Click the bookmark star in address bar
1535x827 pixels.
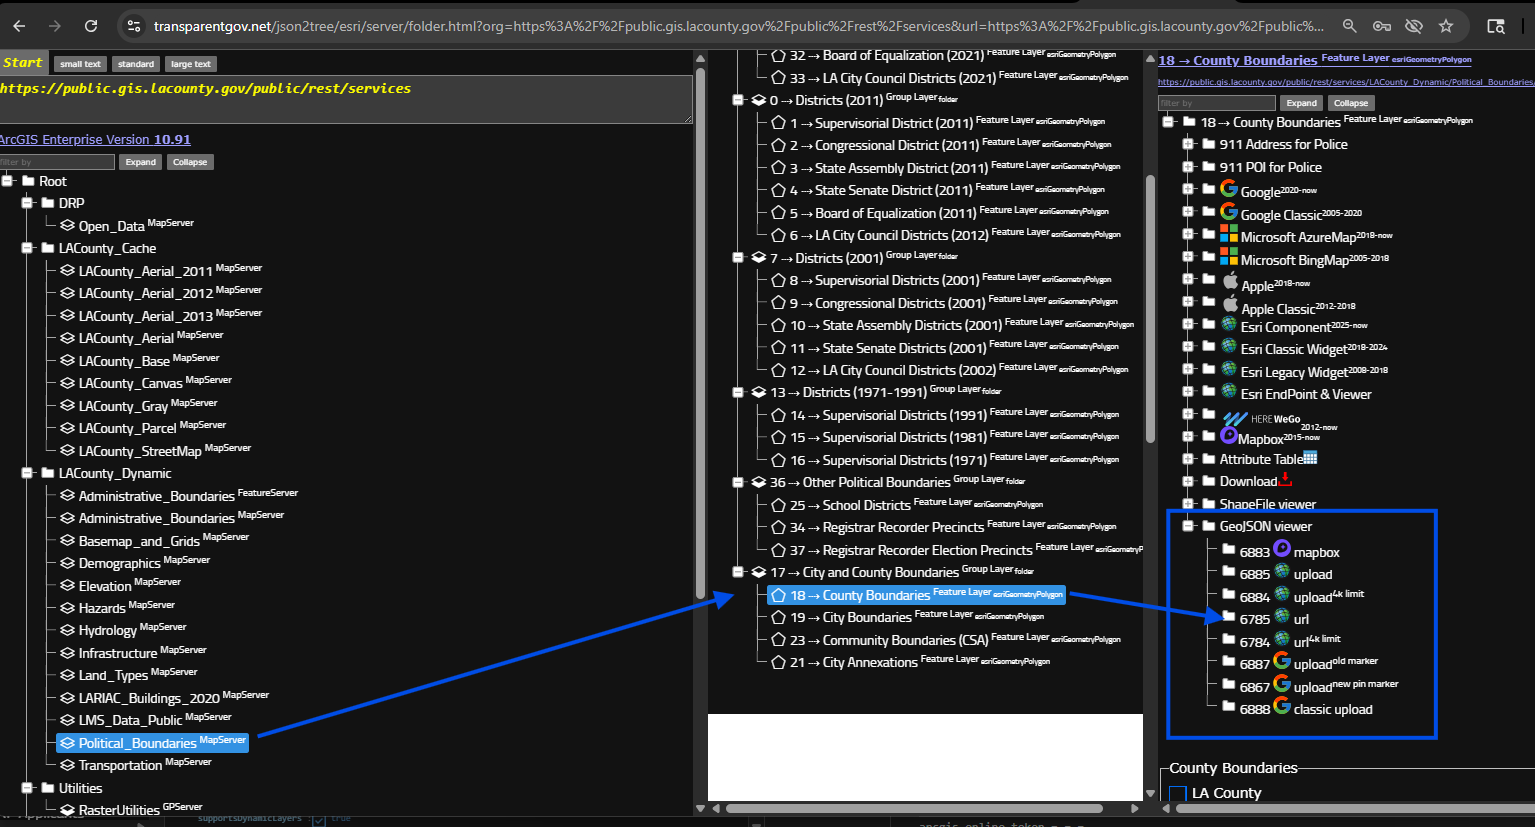(1445, 26)
